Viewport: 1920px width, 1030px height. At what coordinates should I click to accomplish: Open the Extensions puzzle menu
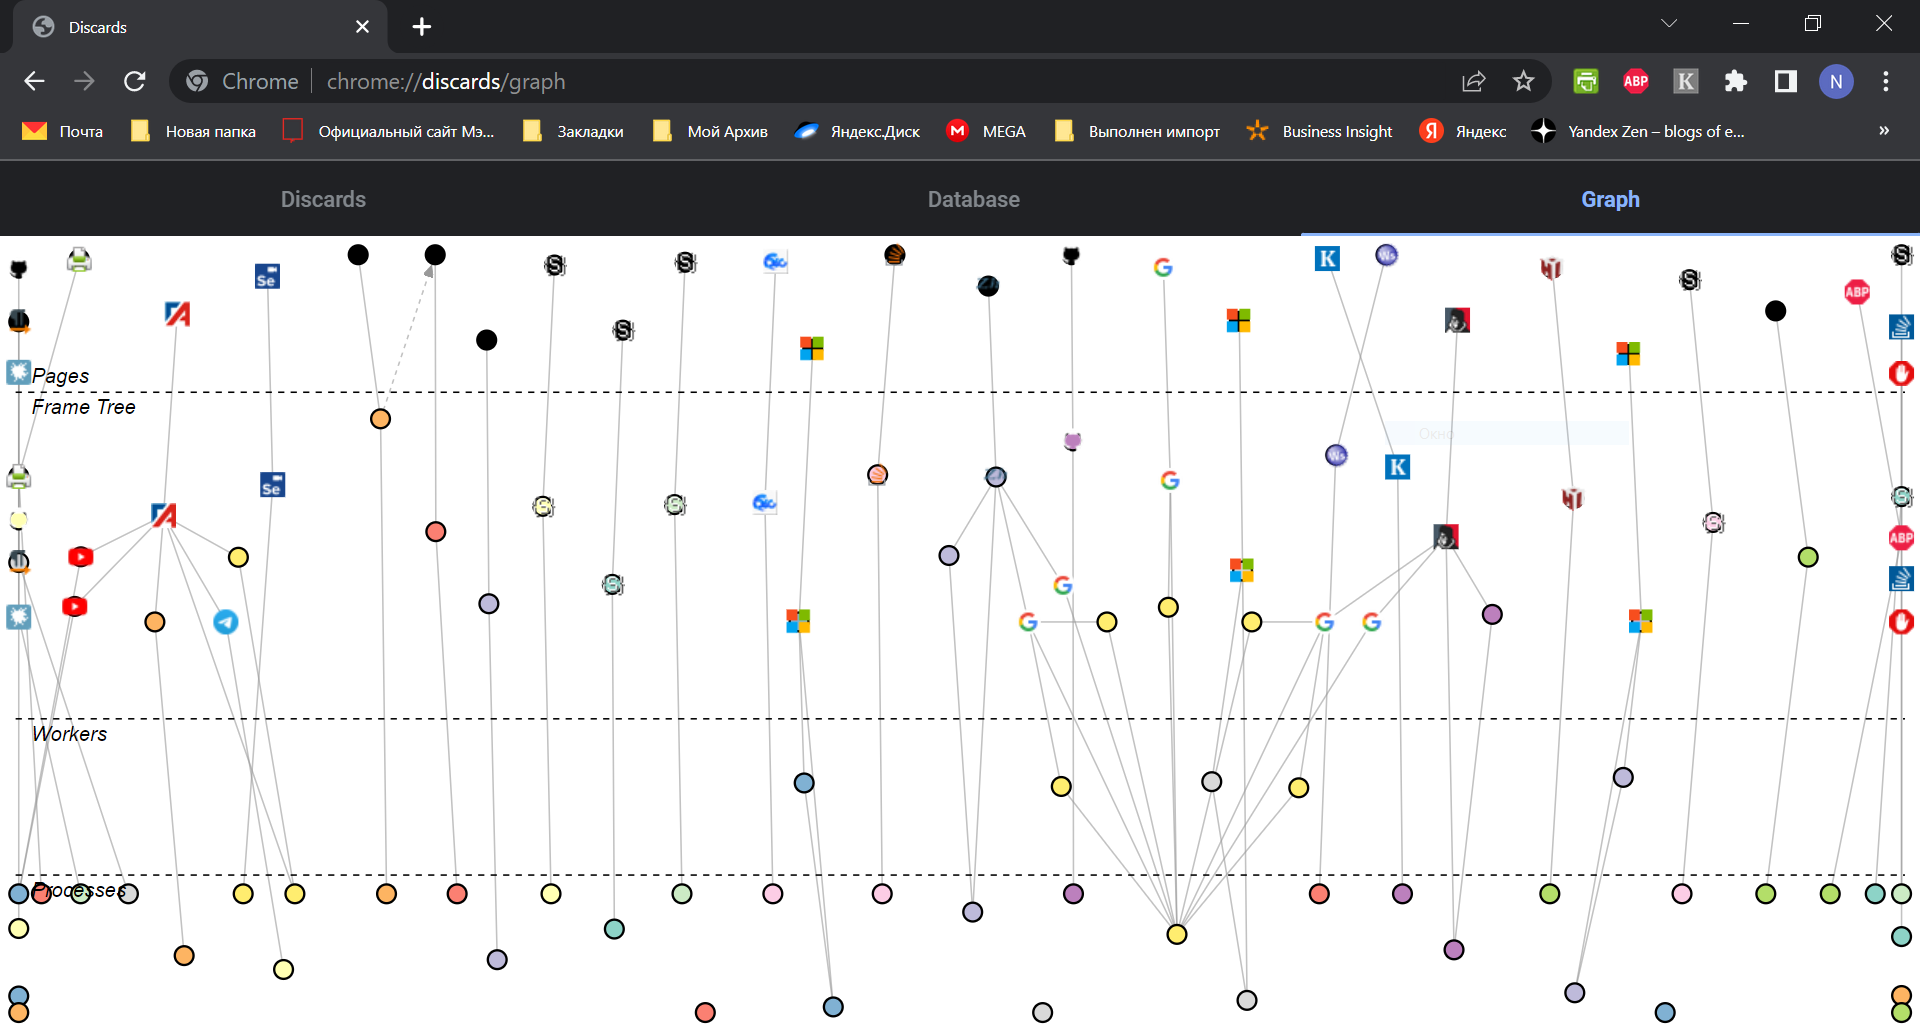[1736, 81]
